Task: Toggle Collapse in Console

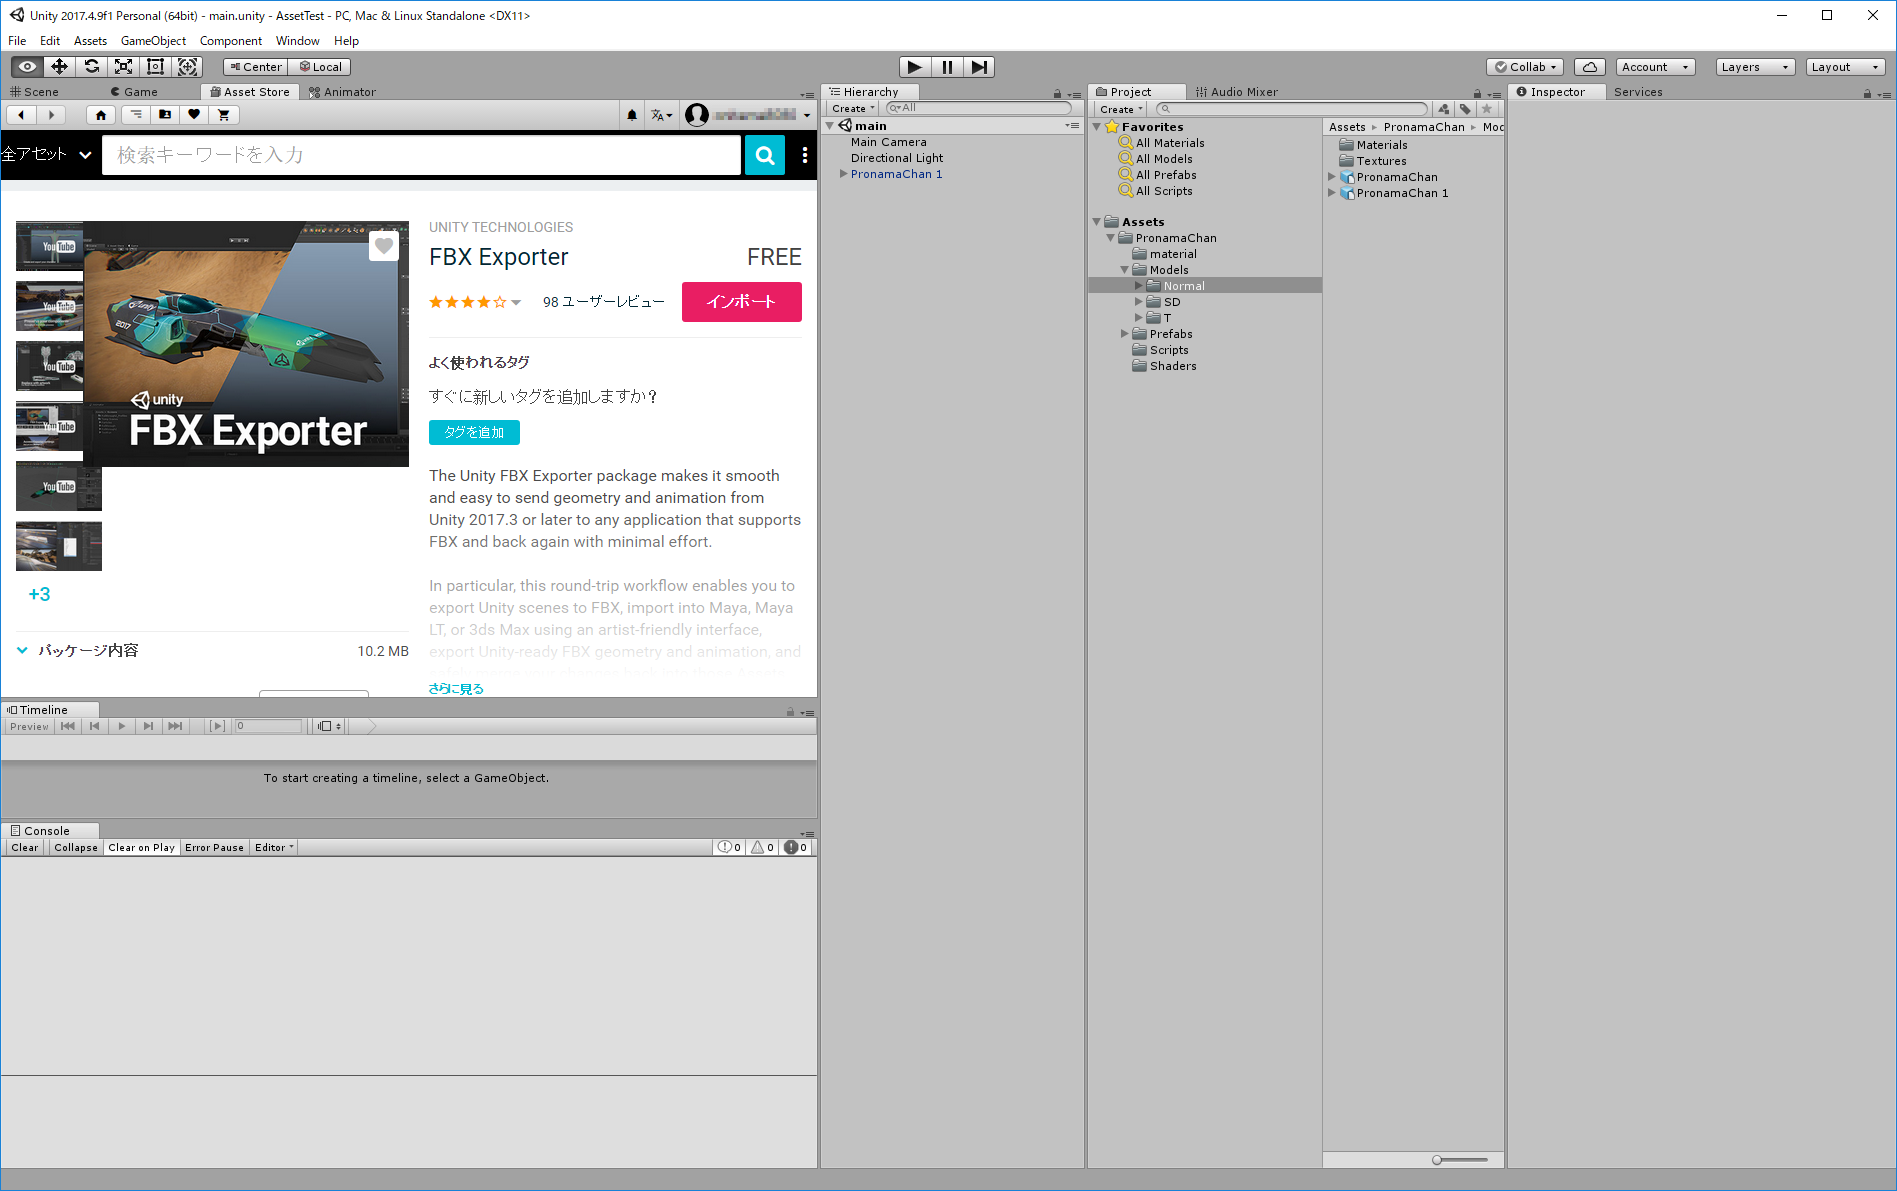Action: point(76,847)
